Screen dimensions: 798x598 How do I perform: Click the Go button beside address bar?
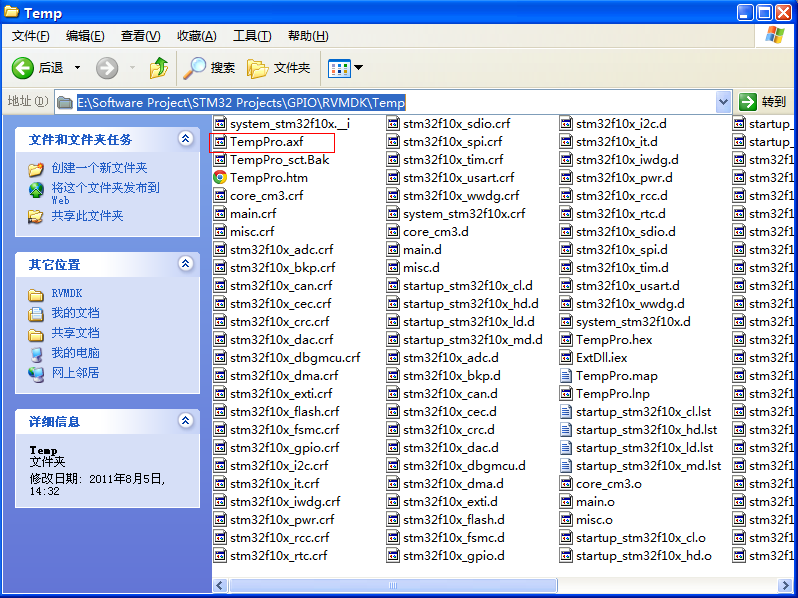click(764, 102)
